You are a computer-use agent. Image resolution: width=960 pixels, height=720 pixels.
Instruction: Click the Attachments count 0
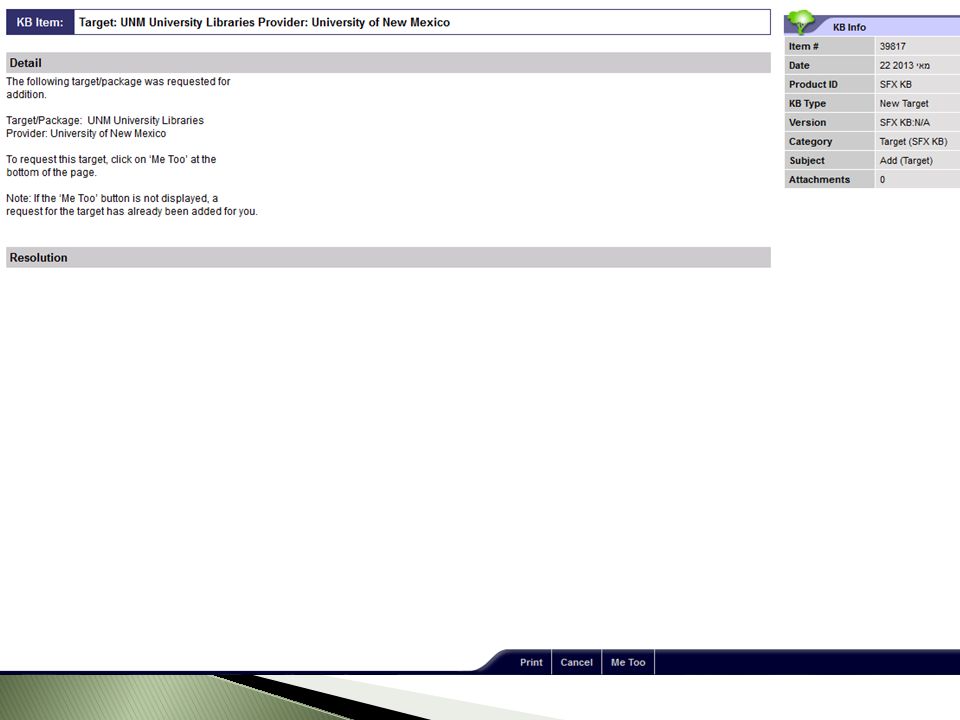pos(882,179)
